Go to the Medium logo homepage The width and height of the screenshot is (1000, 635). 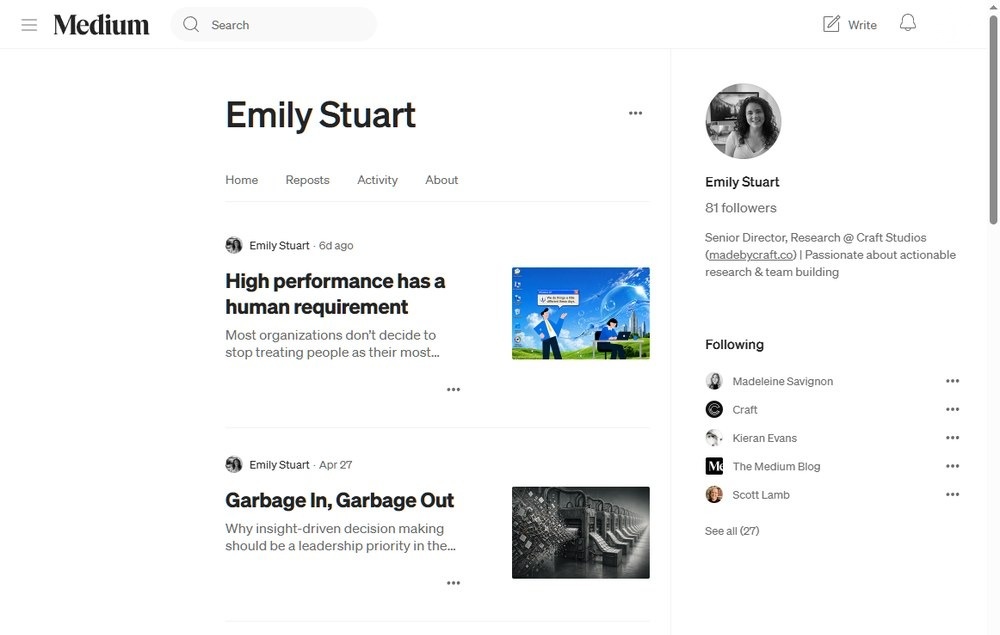pyautogui.click(x=101, y=25)
